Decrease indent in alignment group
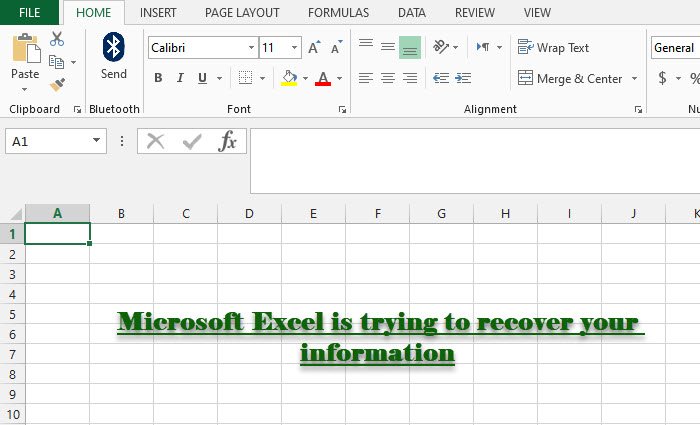The height and width of the screenshot is (425, 700). pyautogui.click(x=441, y=78)
